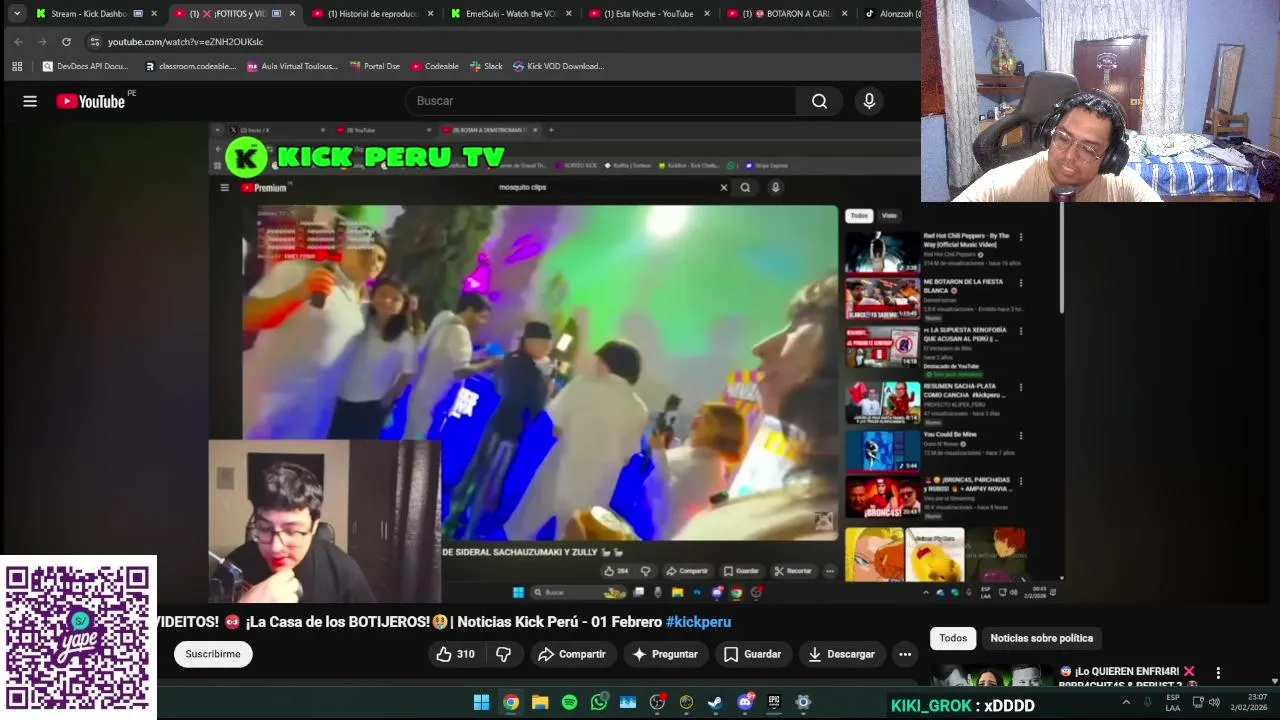This screenshot has height=720, width=1280.
Task: Like the video showing 310 likes
Action: tap(455, 654)
